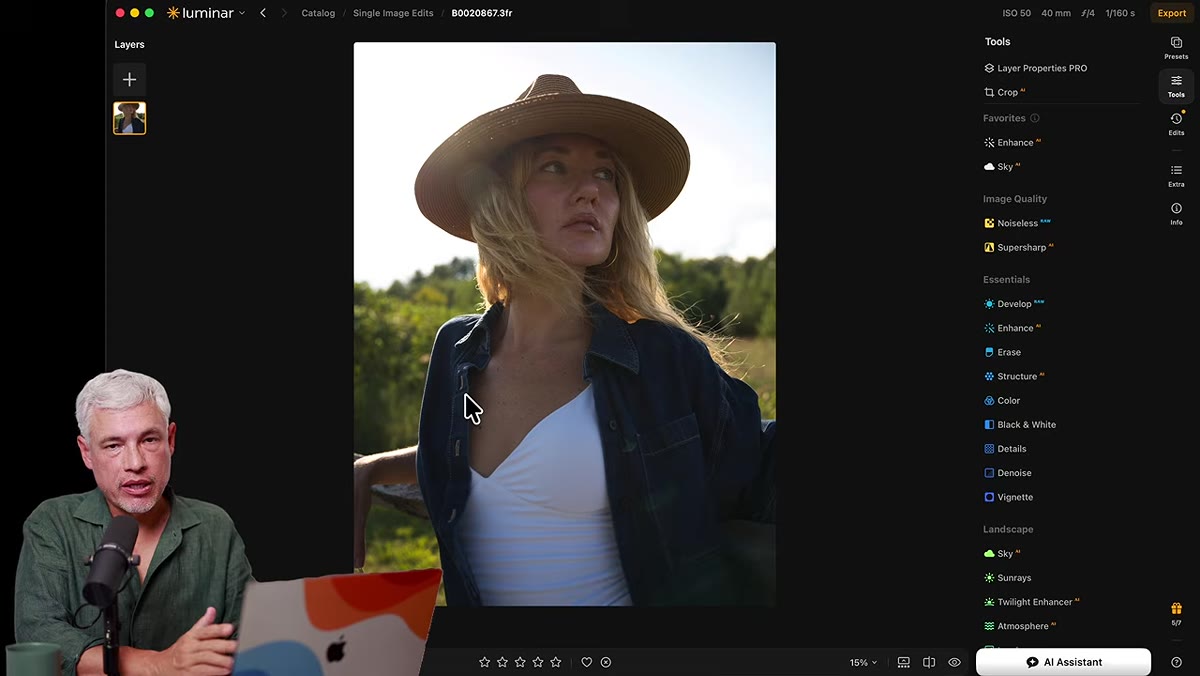Go to Catalog in breadcrumb
Viewport: 1200px width, 676px height.
click(x=318, y=13)
